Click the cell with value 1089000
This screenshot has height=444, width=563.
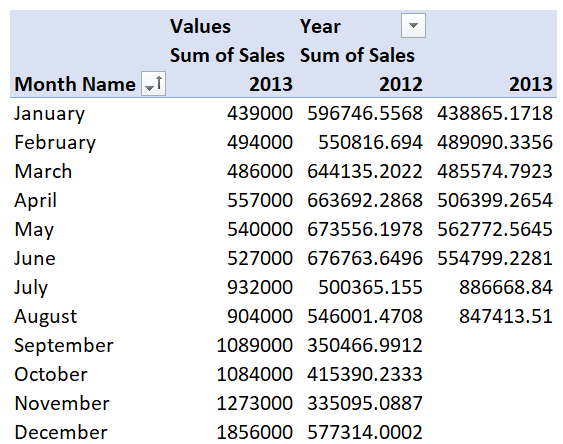click(x=255, y=346)
